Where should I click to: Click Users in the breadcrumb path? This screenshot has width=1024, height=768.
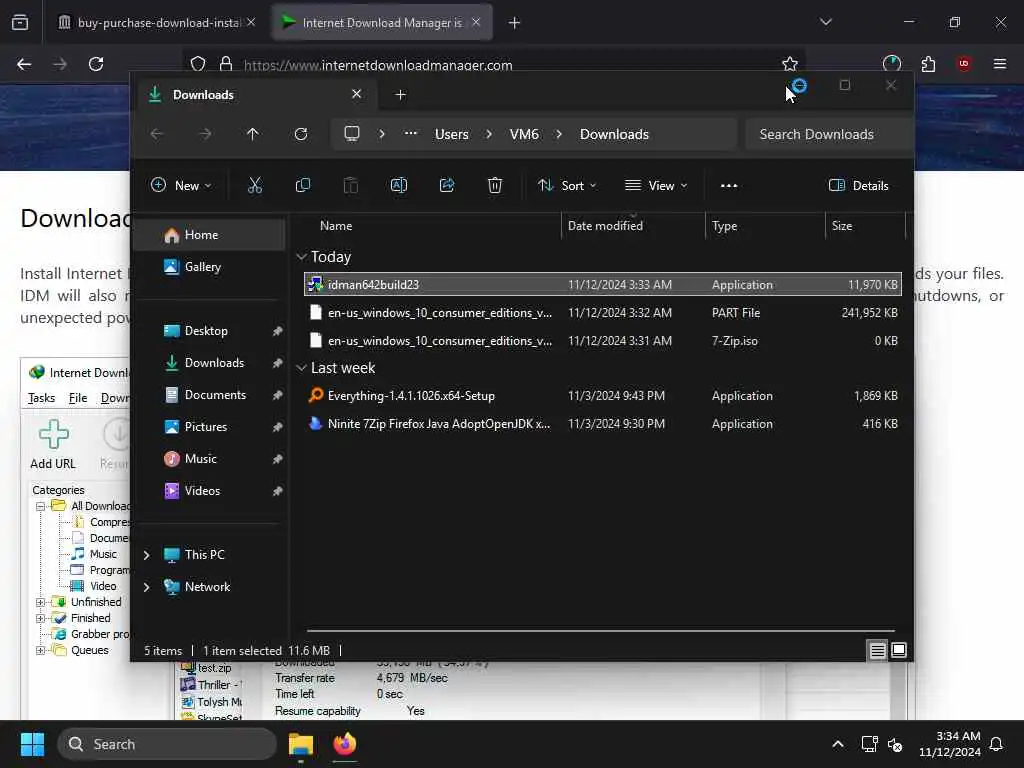point(452,134)
